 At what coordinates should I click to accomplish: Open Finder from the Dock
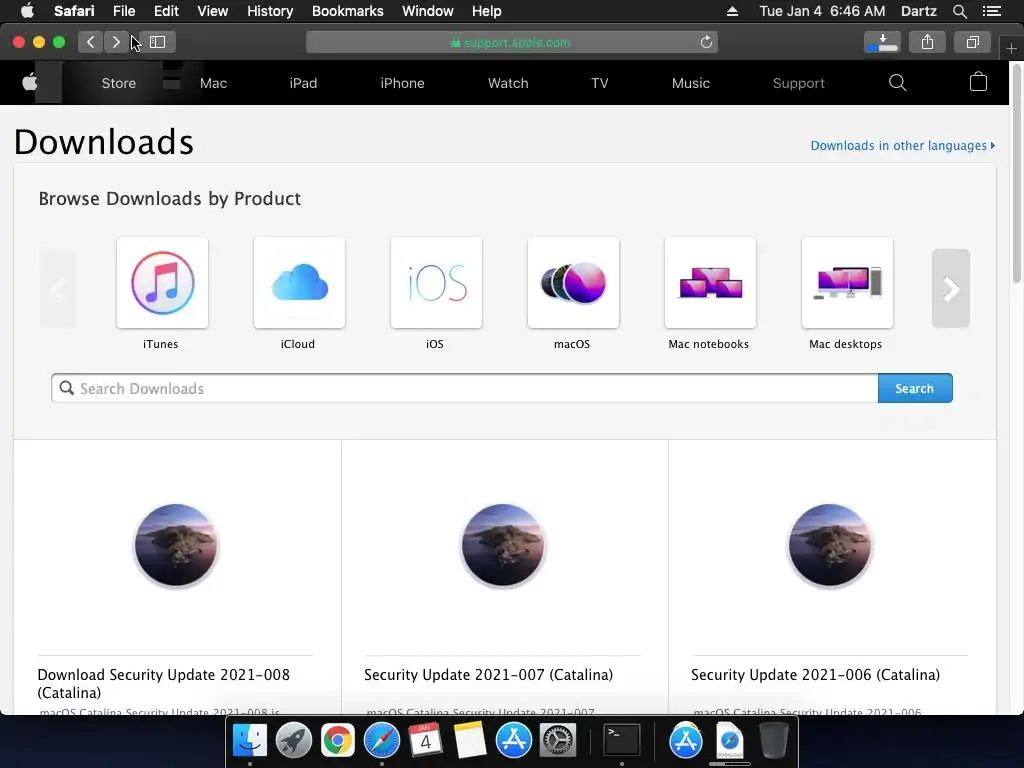point(250,740)
